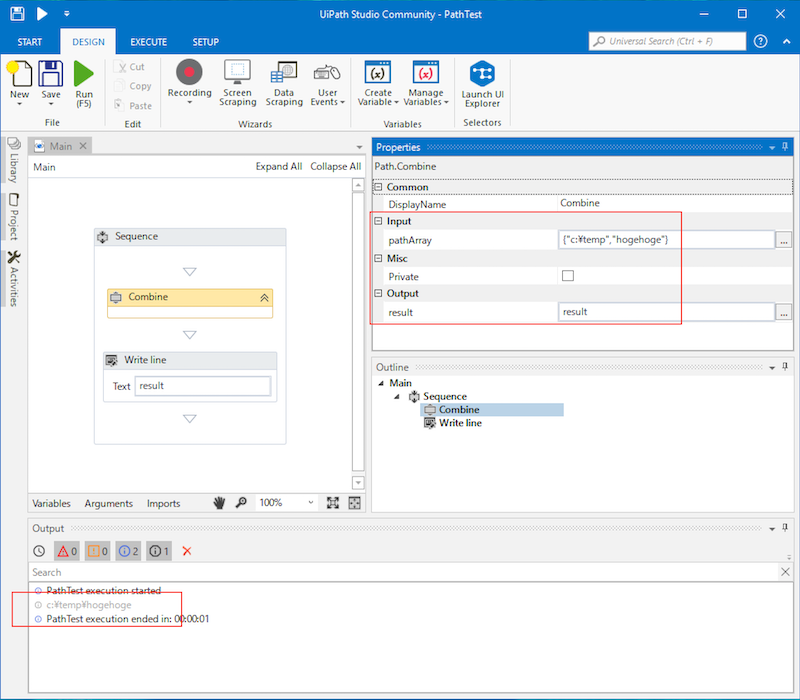Switch to the DESIGN tab

coord(88,42)
